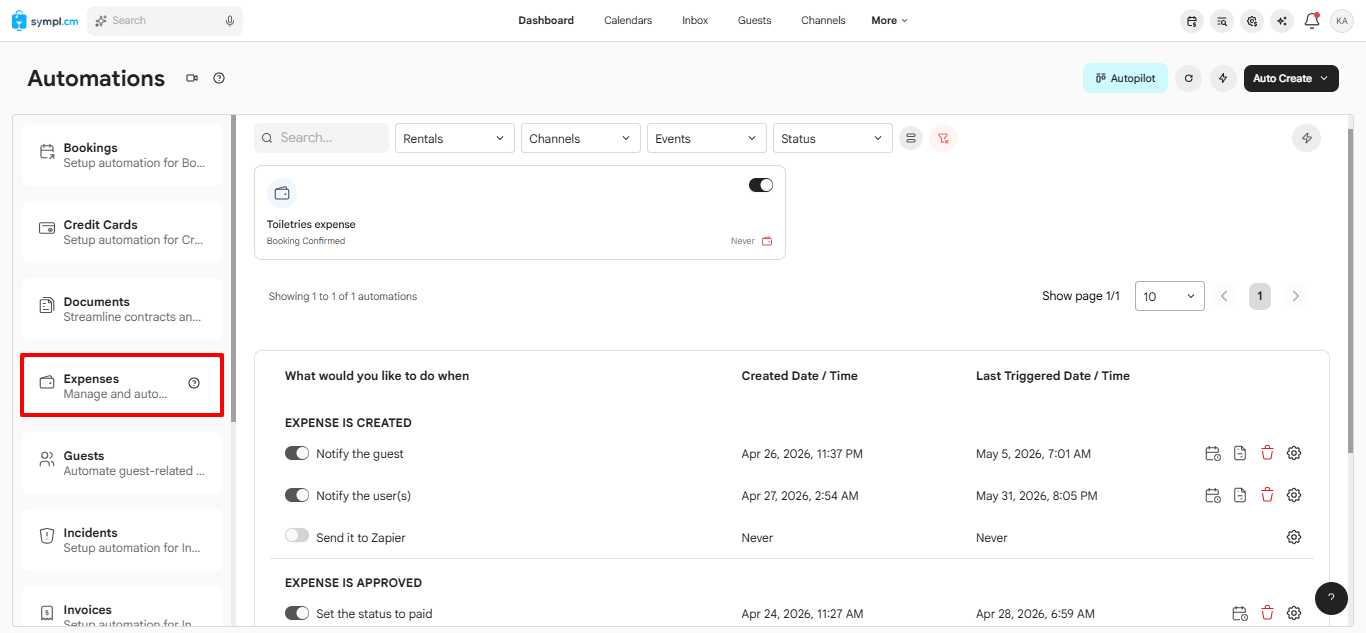Open settings gear for Notify the guest
This screenshot has height=633, width=1366.
tap(1294, 453)
